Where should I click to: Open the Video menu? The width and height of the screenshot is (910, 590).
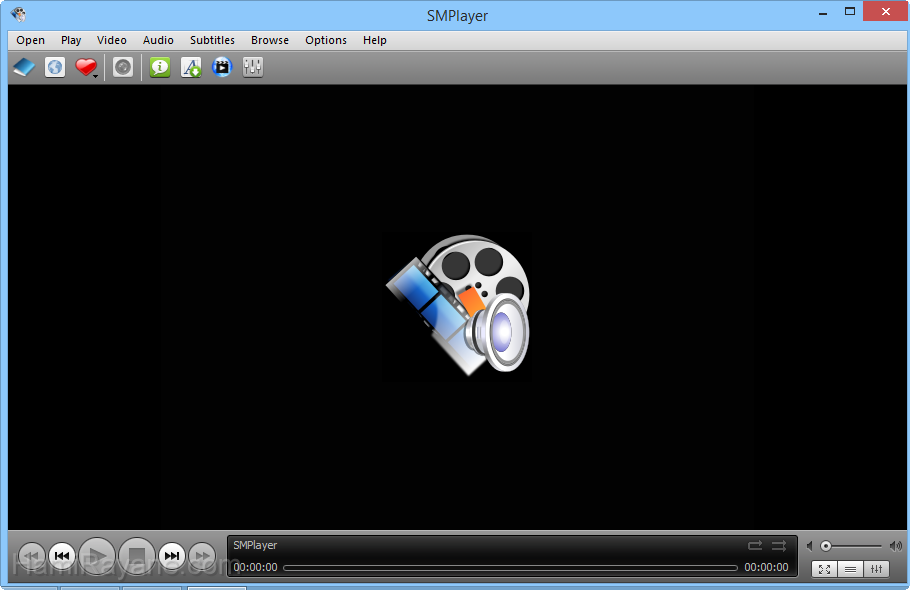point(111,40)
